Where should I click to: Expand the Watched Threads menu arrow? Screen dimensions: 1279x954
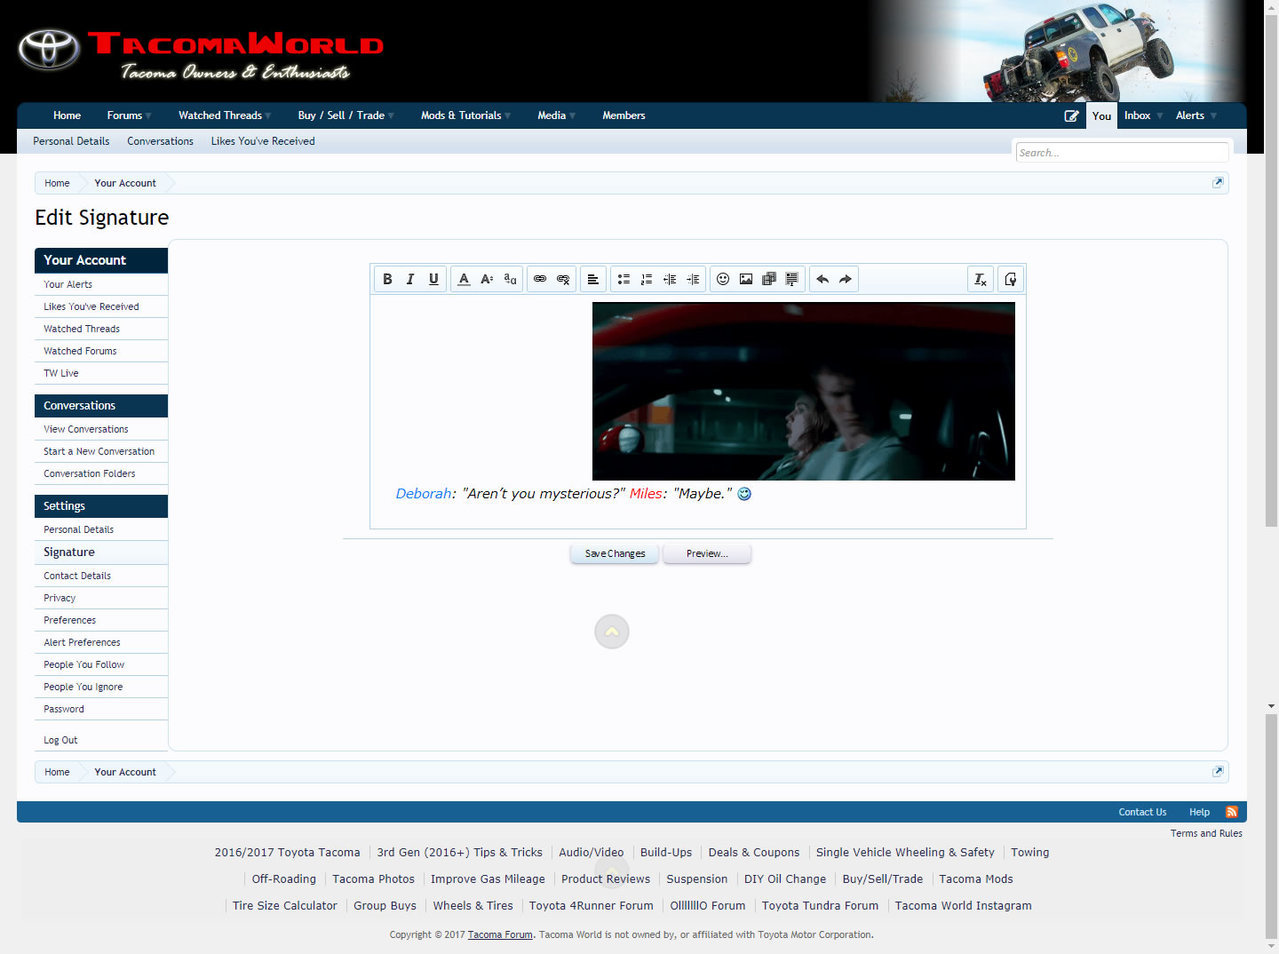(x=268, y=116)
